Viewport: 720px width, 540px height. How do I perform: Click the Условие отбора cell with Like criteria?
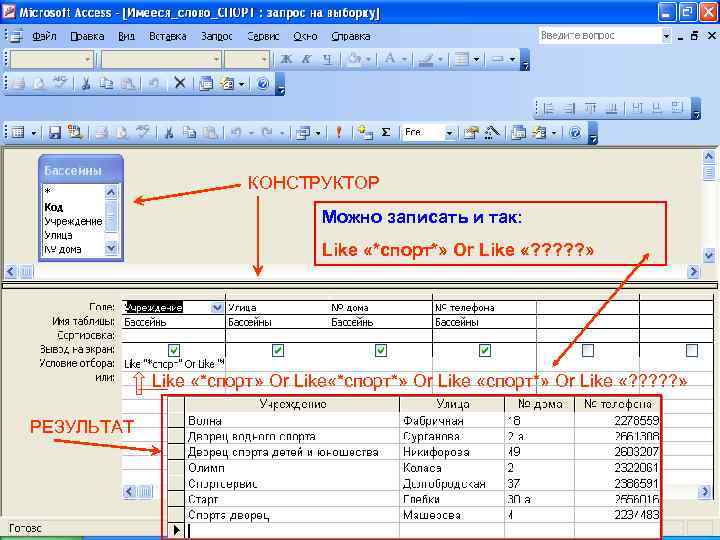174,364
